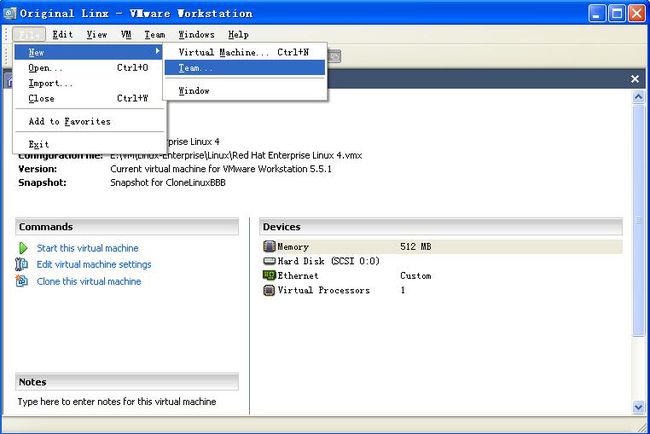Click the vertical scrollbar thumb
The height and width of the screenshot is (434, 650).
point(638,221)
